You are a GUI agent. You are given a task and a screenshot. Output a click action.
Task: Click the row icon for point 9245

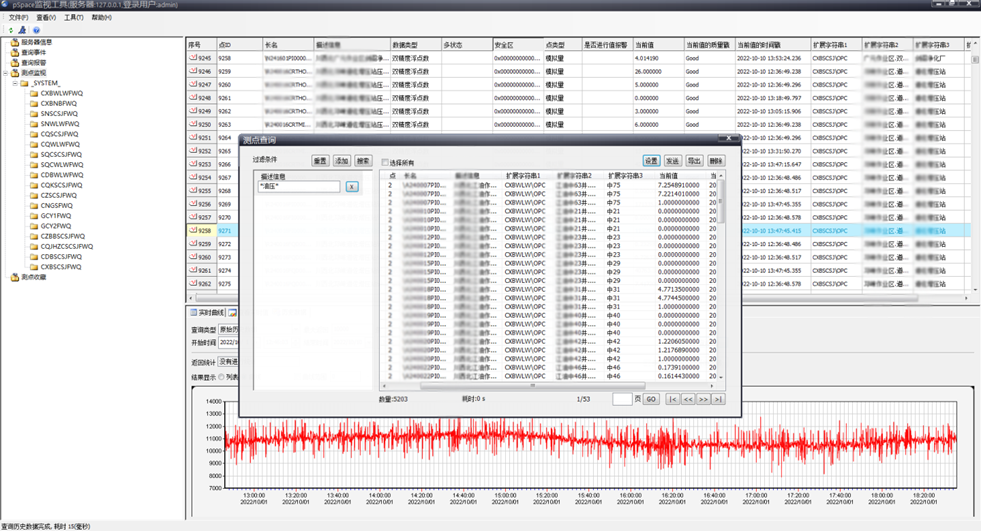193,58
